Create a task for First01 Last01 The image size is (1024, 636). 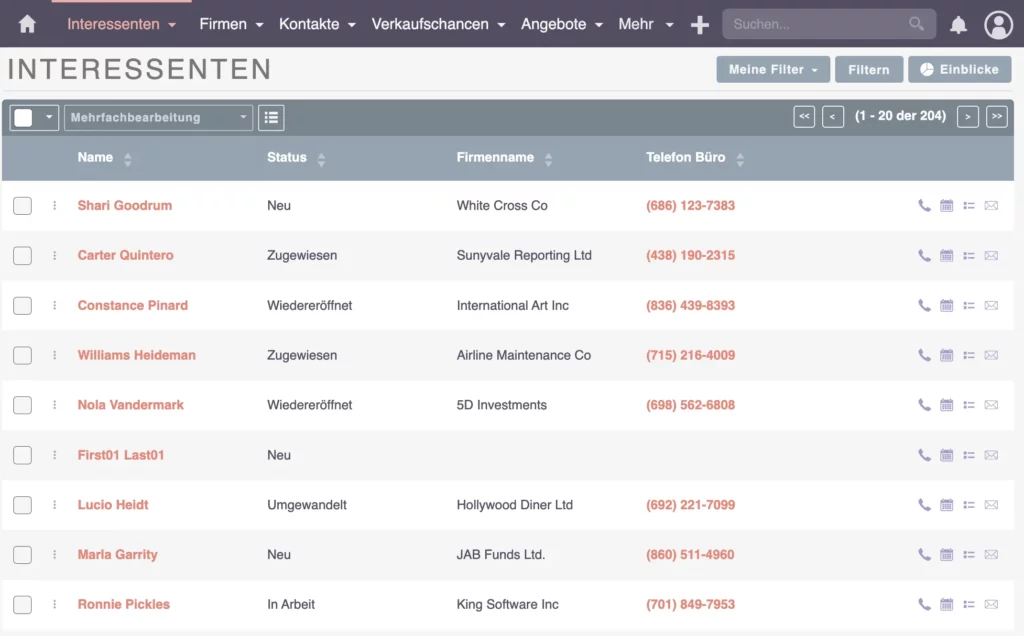(x=968, y=454)
